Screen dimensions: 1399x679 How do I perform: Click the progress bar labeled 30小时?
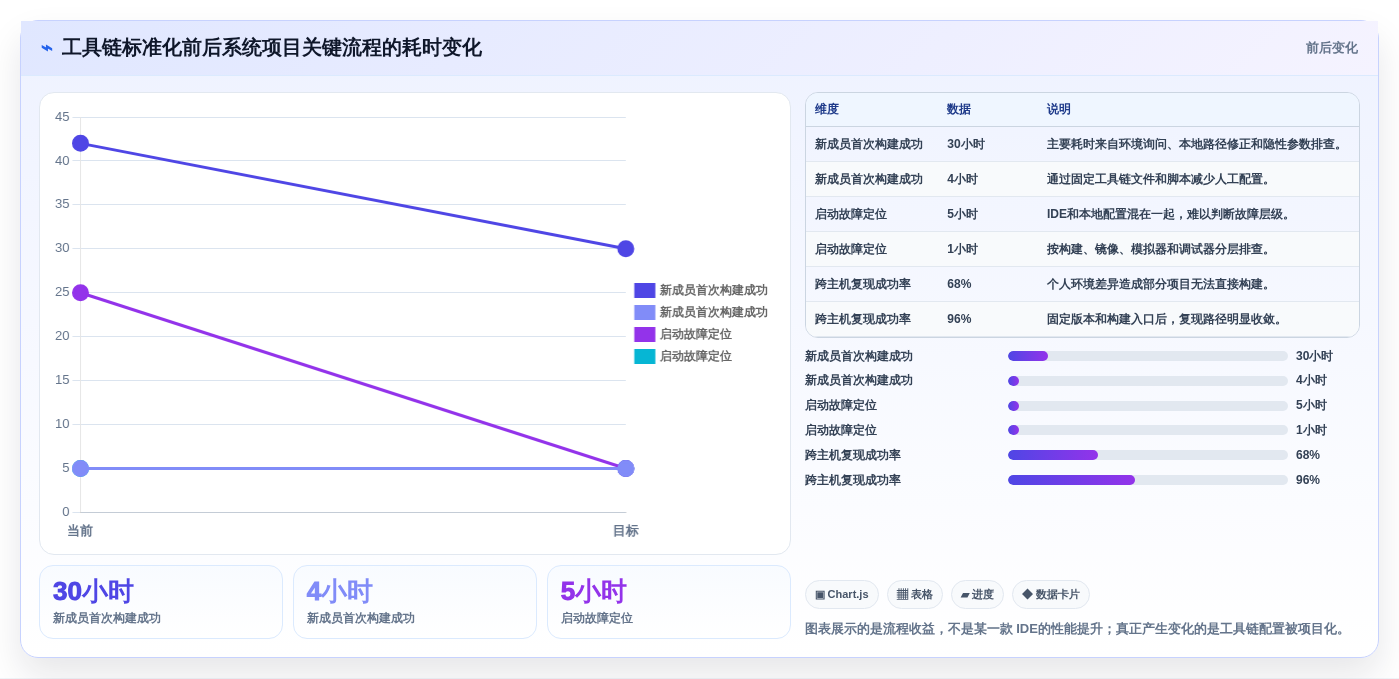[x=1148, y=356]
